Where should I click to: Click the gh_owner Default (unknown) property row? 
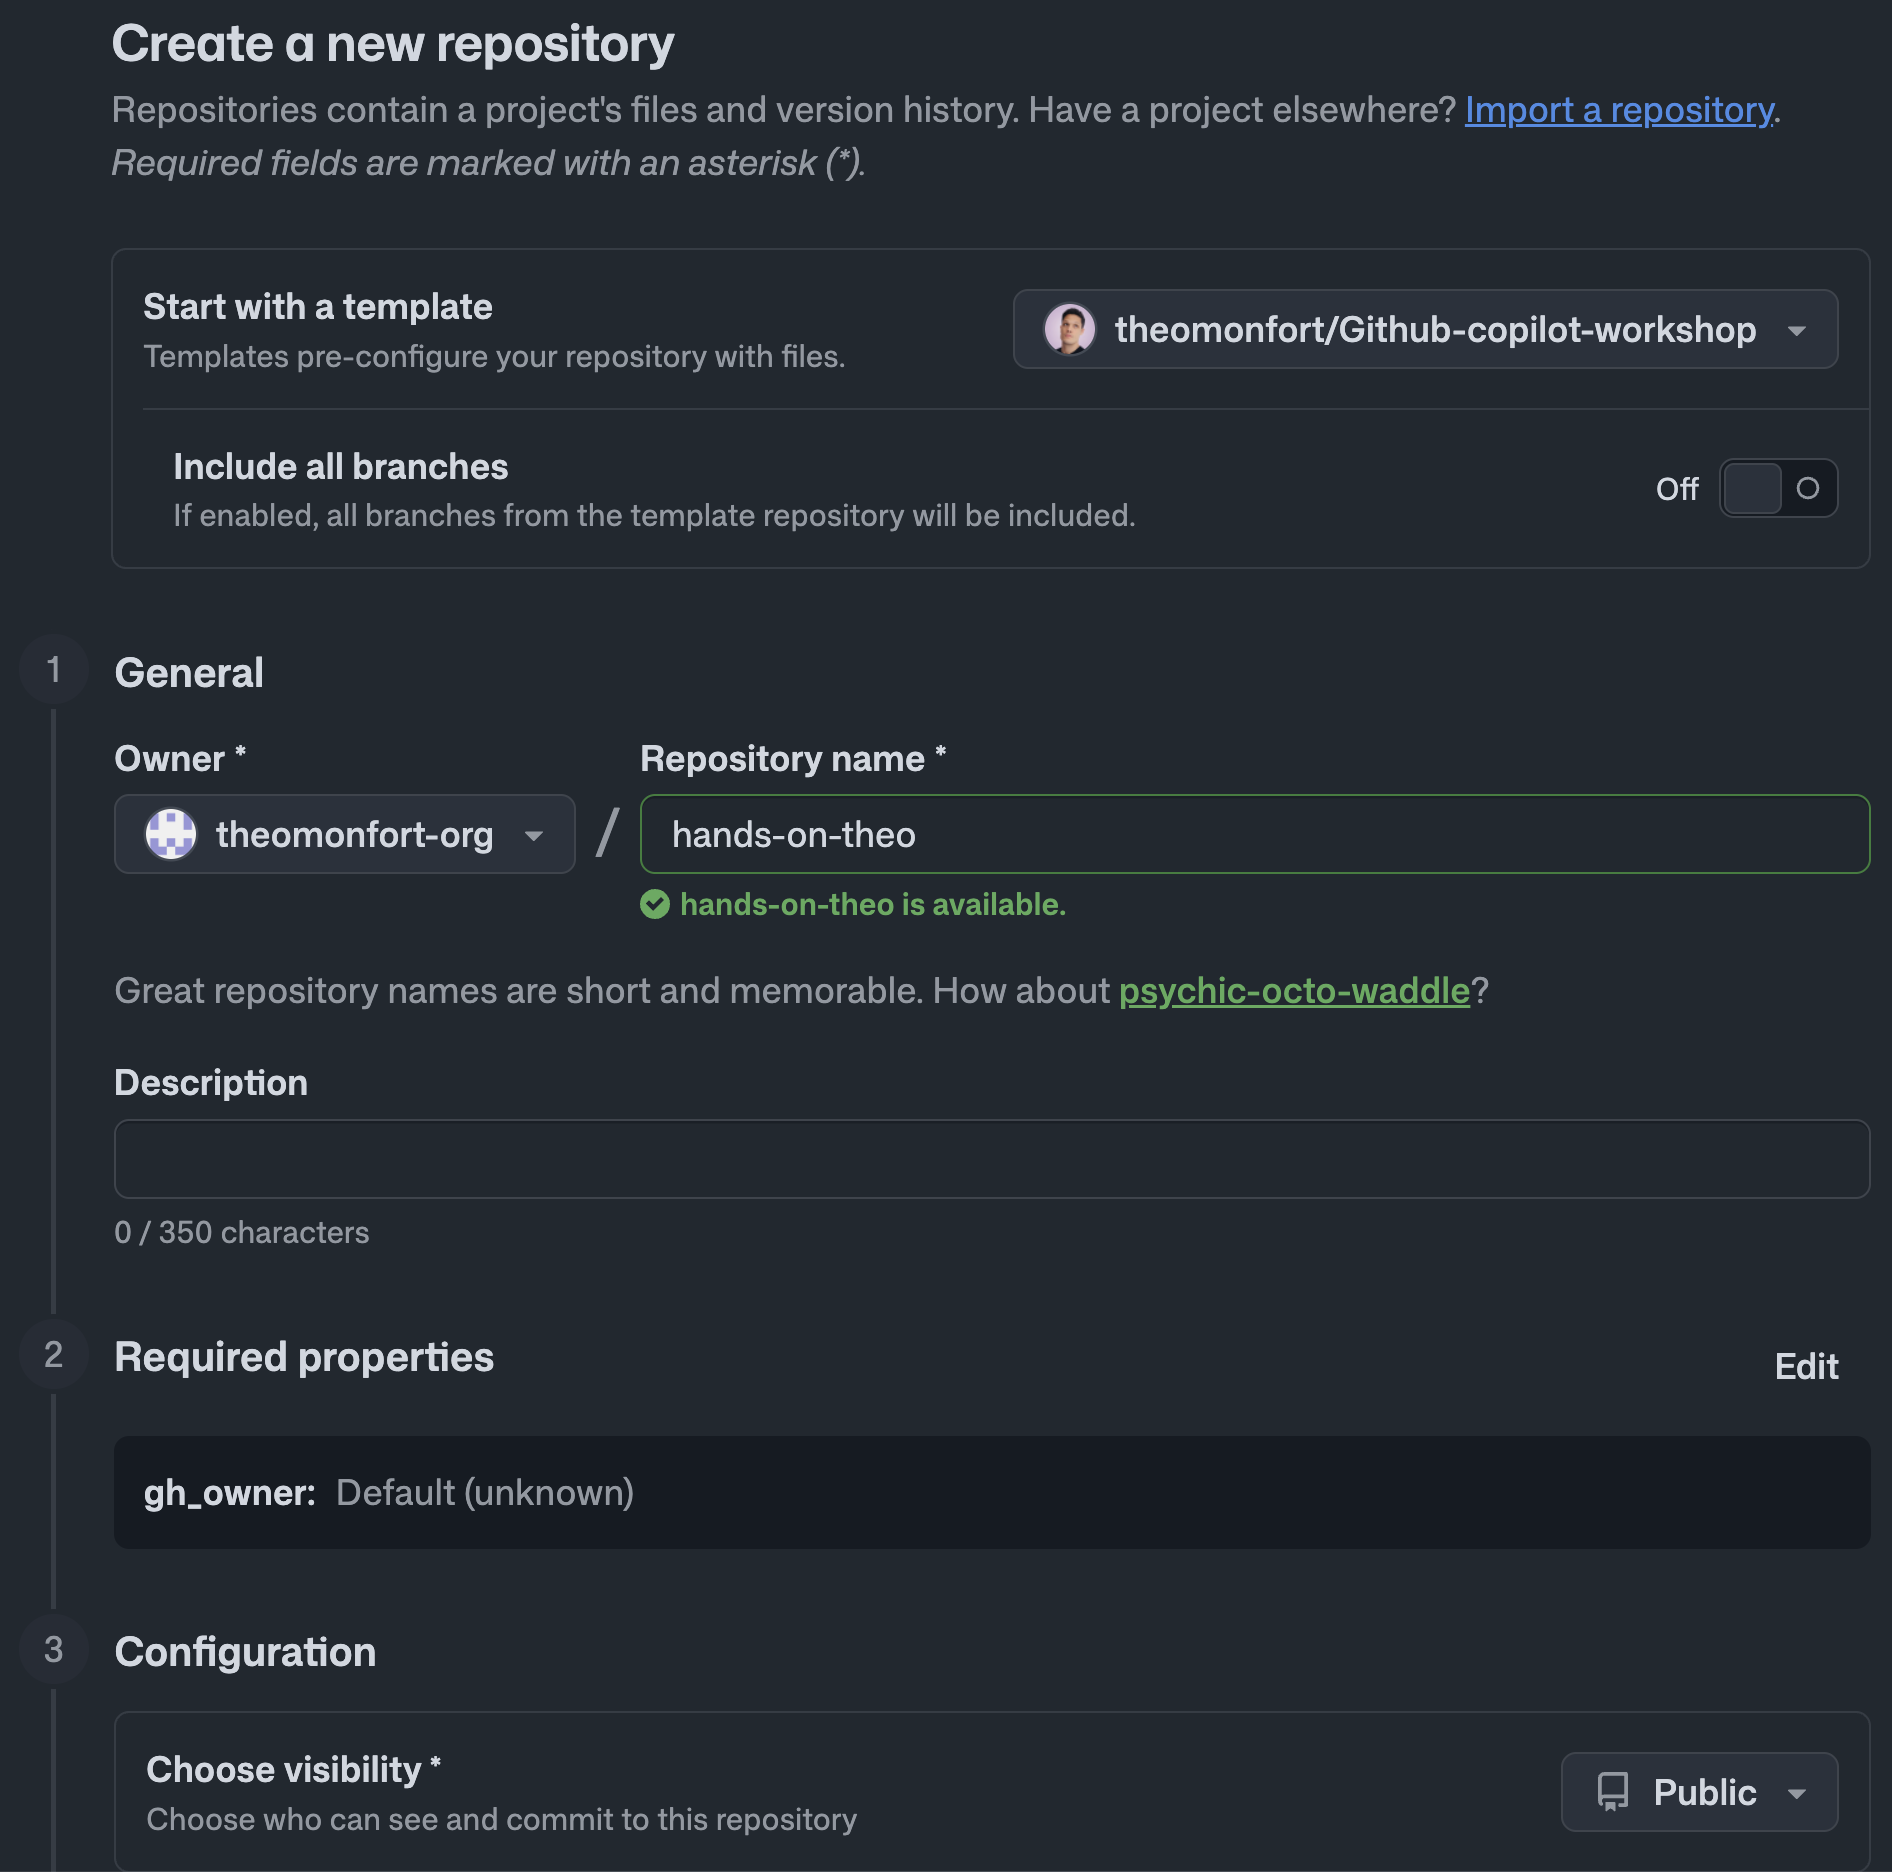[992, 1492]
